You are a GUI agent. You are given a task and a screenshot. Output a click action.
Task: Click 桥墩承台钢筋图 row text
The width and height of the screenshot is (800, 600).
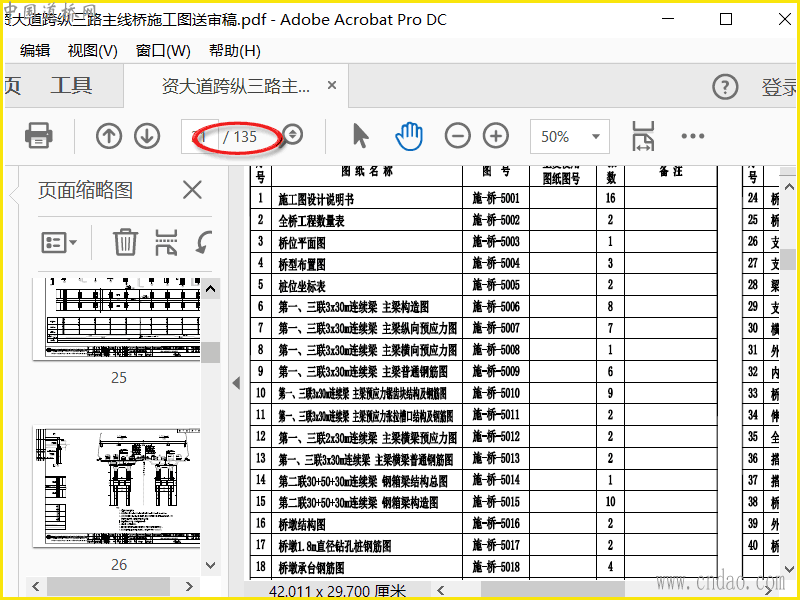[311, 568]
